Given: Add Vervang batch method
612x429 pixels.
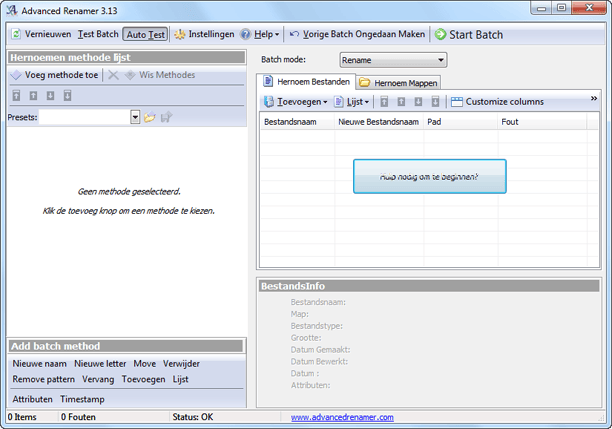Looking at the screenshot, I should click(x=98, y=379).
